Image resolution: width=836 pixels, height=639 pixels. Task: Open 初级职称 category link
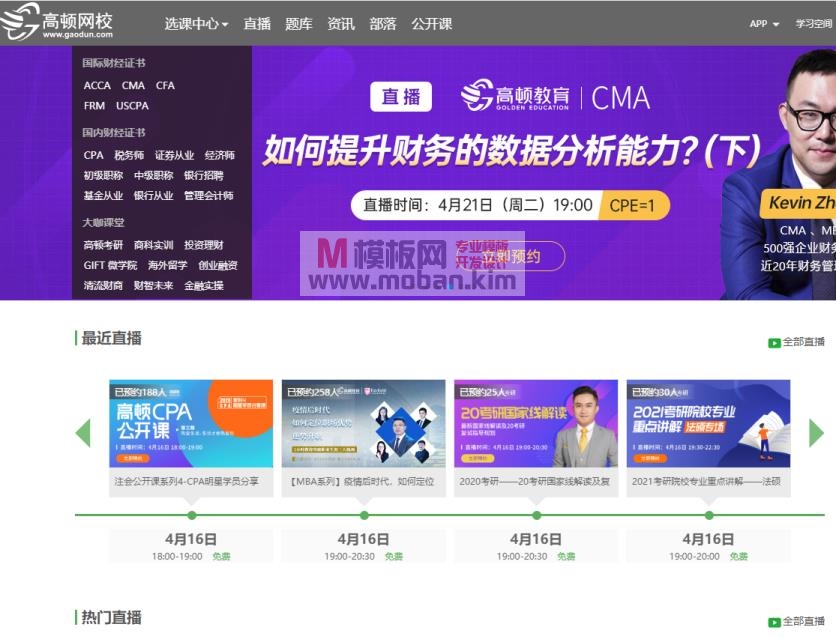click(103, 175)
